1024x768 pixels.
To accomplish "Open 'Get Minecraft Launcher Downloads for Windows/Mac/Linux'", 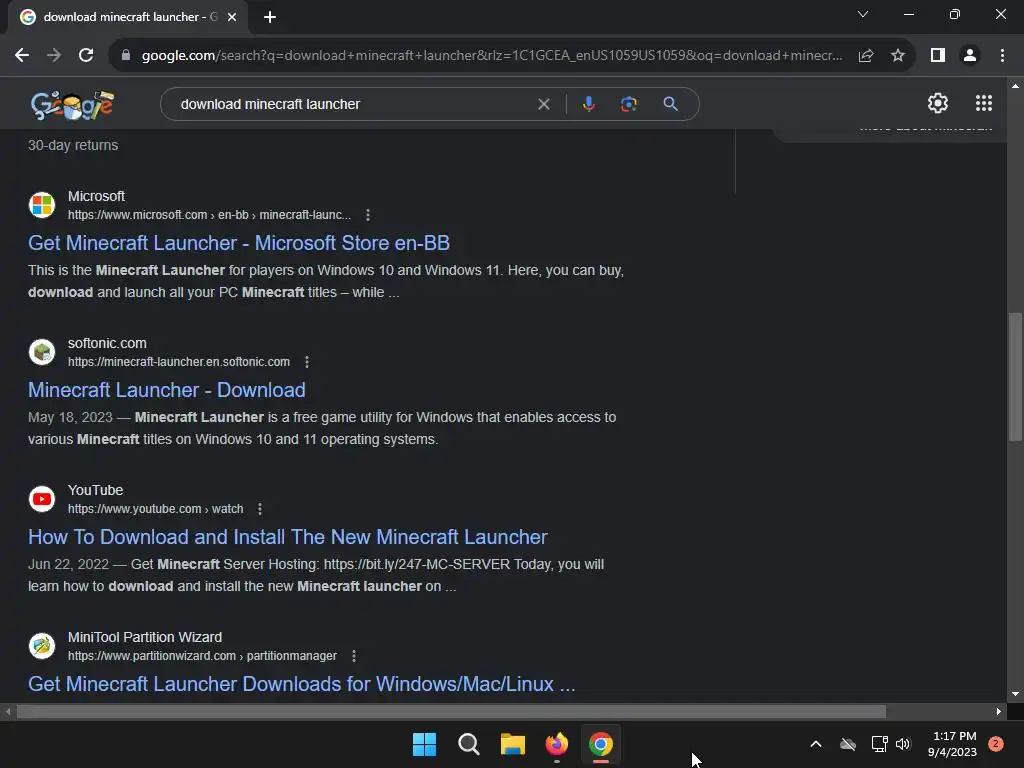I will point(301,684).
